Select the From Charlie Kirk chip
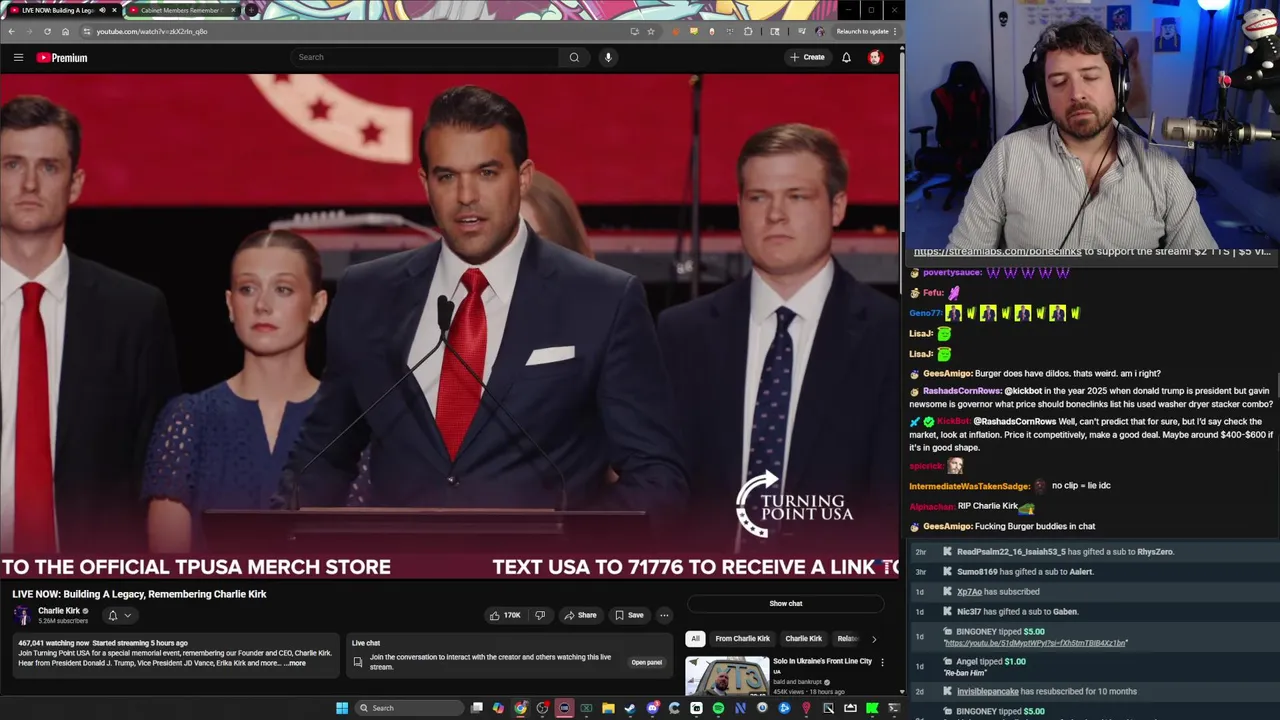This screenshot has height=720, width=1280. (x=742, y=638)
